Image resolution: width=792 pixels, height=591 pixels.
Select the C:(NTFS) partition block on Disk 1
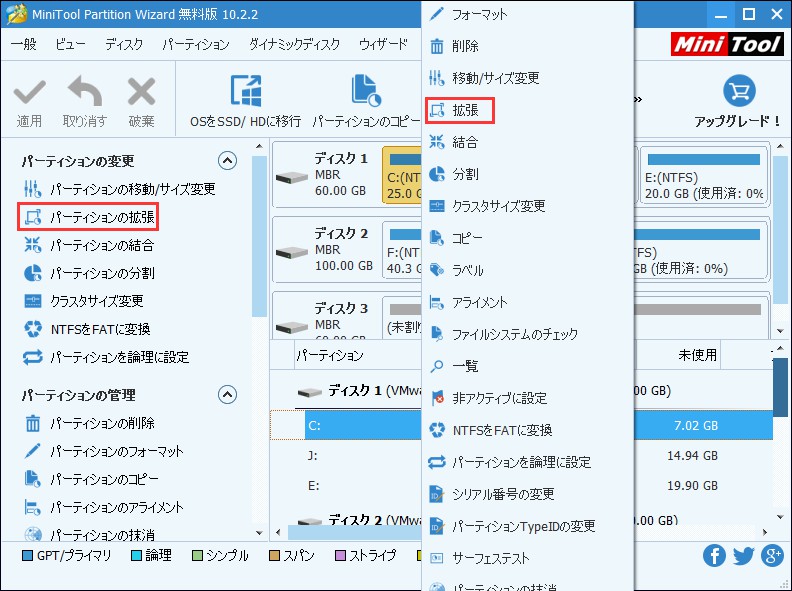(x=402, y=175)
